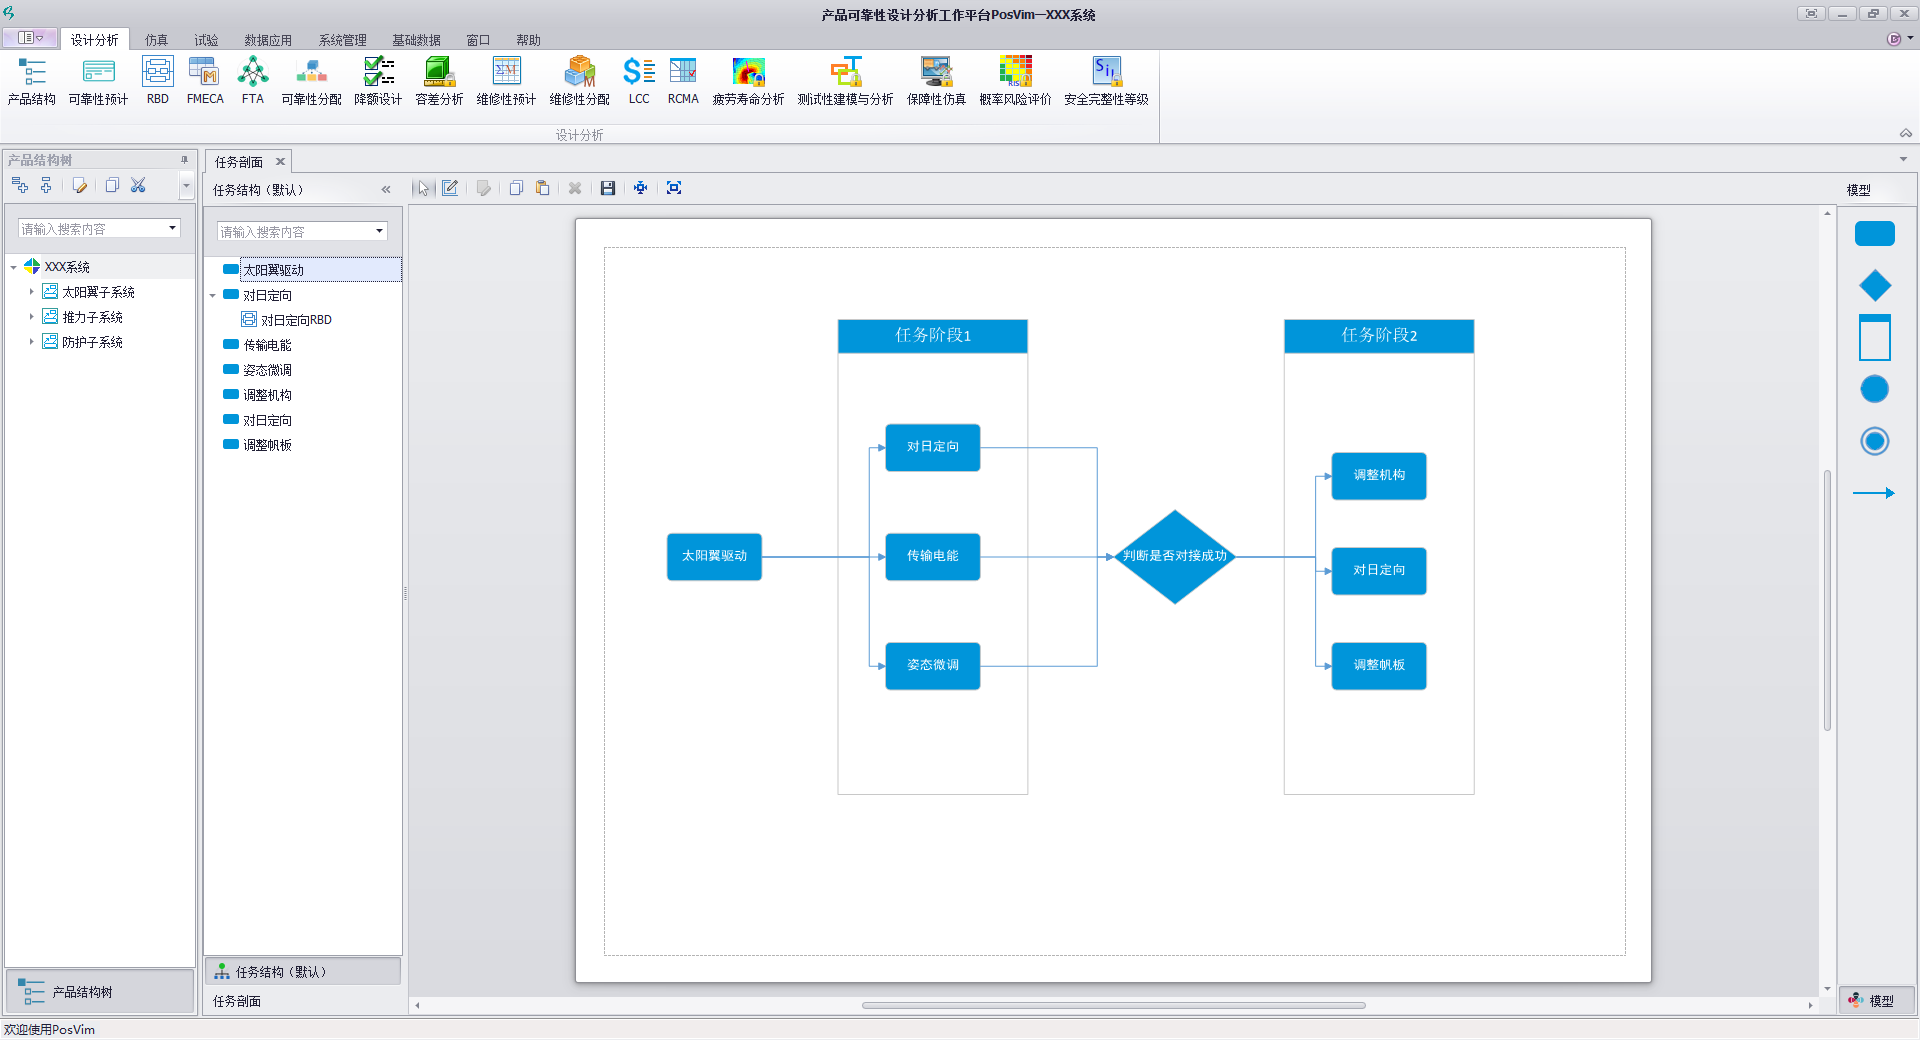Collapse the ribbon with the chevron

(x=1905, y=133)
